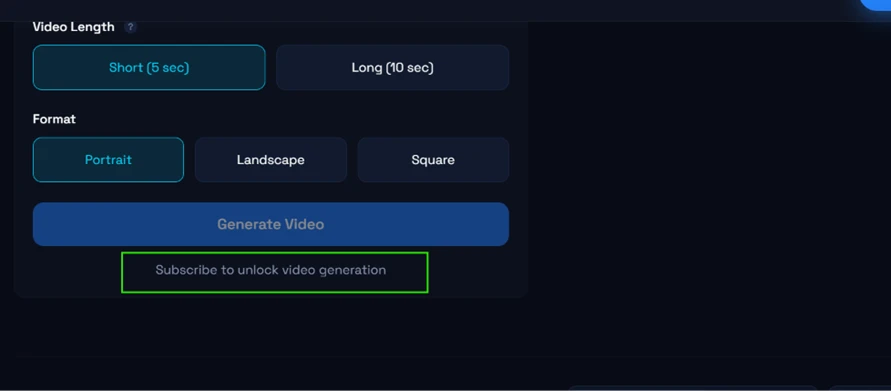This screenshot has width=891, height=391.
Task: Pick the Square video format
Action: 433,160
